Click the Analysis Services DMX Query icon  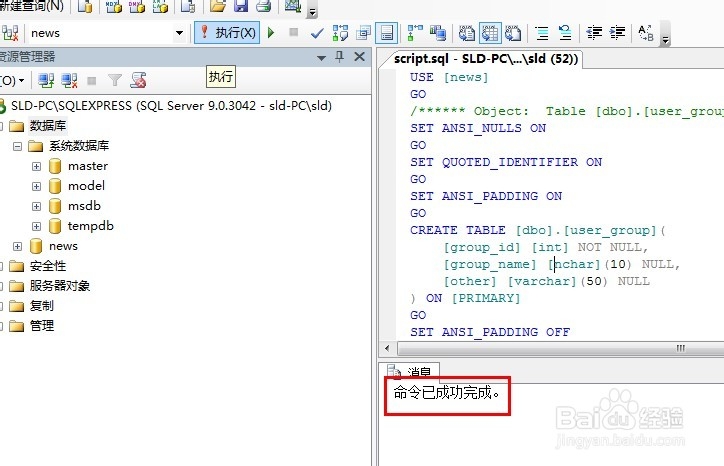[x=137, y=6]
